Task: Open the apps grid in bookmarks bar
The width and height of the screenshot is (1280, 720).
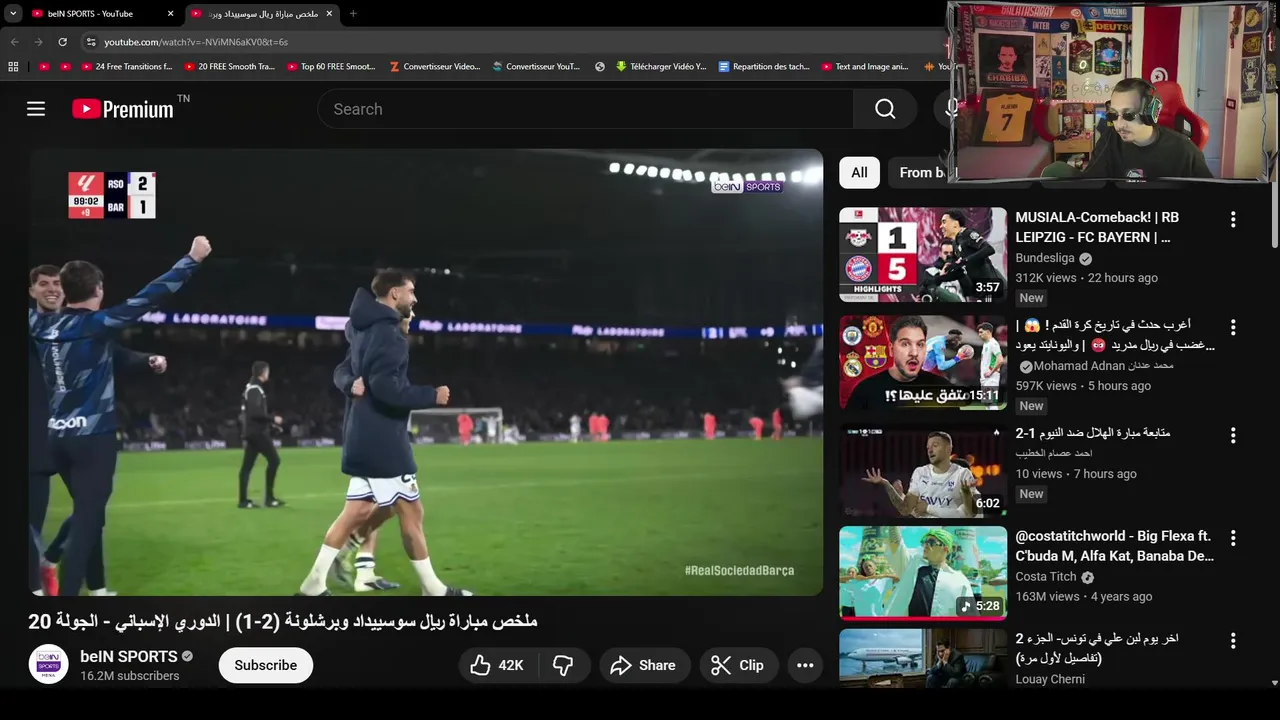Action: [x=13, y=67]
